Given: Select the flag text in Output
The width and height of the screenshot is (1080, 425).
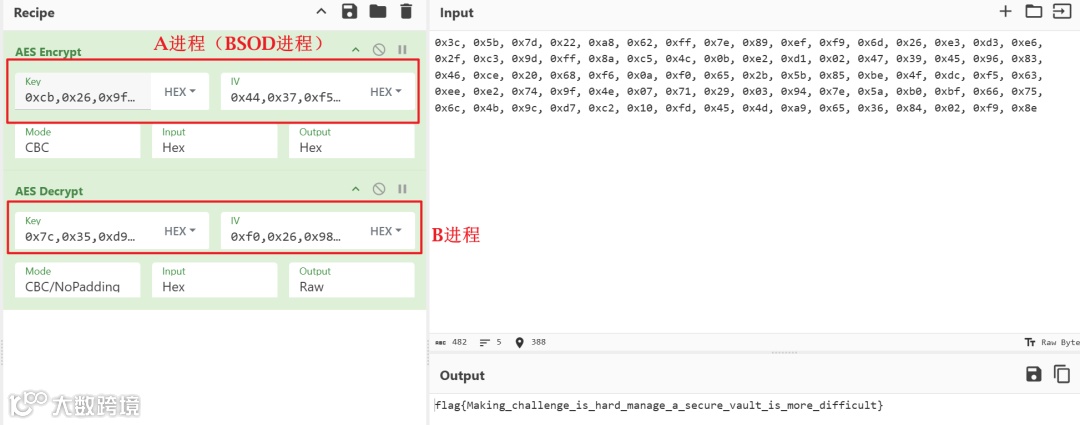Looking at the screenshot, I should coord(658,405).
